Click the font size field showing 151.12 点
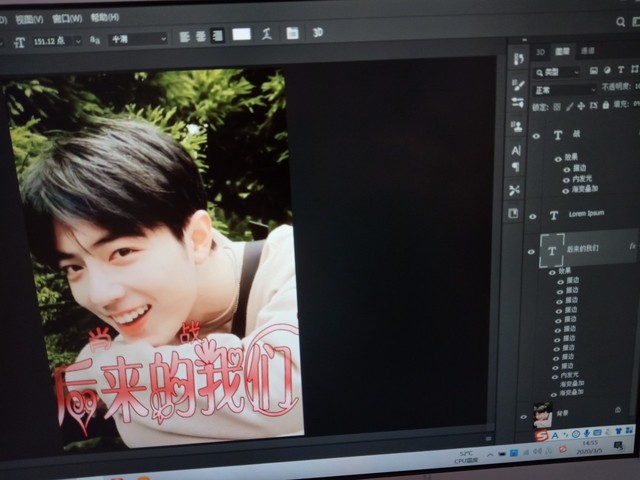This screenshot has width=640, height=480. [x=50, y=41]
